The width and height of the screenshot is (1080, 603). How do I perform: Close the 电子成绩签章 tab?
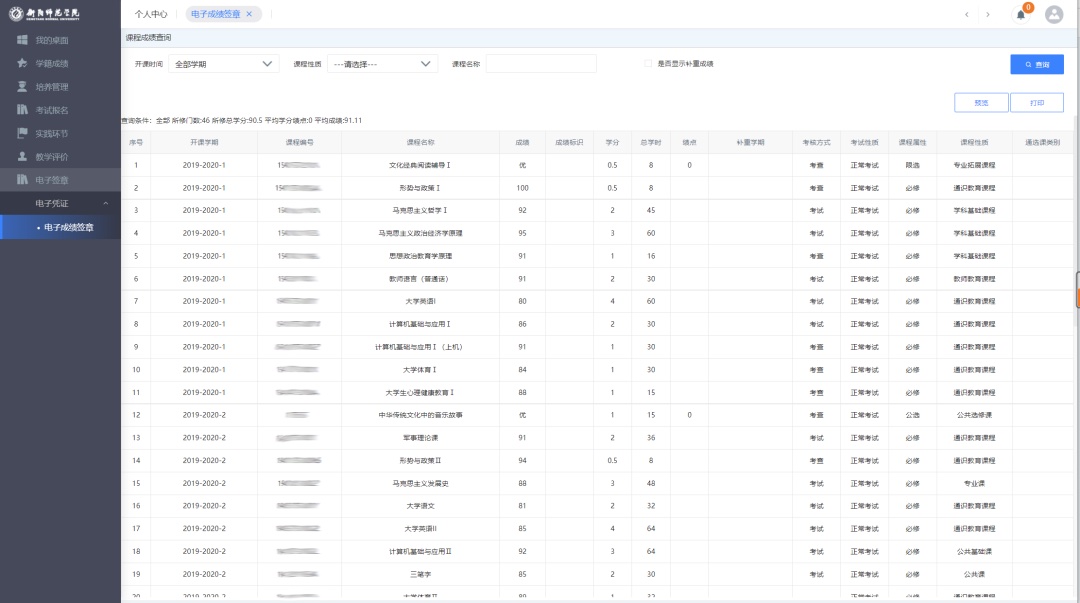pos(249,14)
